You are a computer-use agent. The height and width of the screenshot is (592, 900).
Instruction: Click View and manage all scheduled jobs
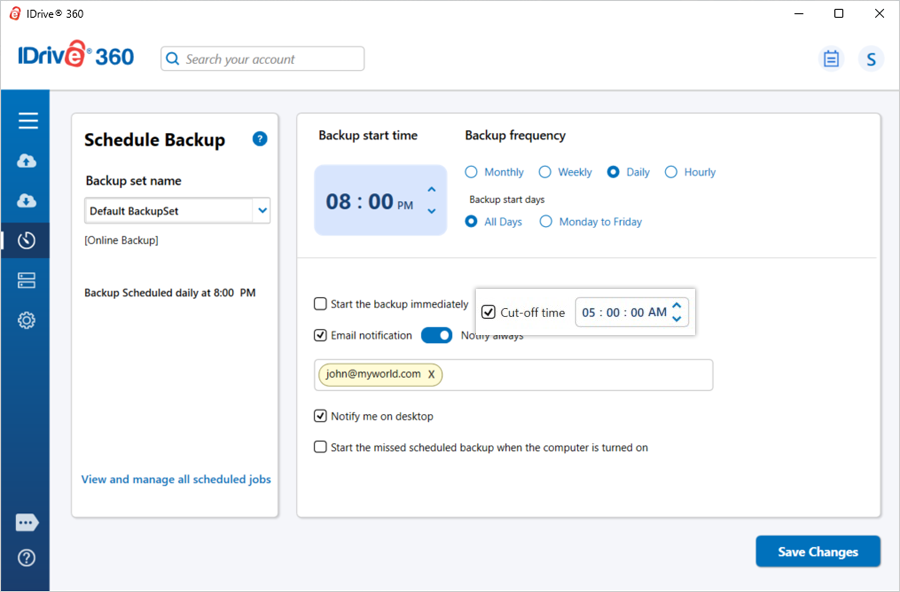176,479
